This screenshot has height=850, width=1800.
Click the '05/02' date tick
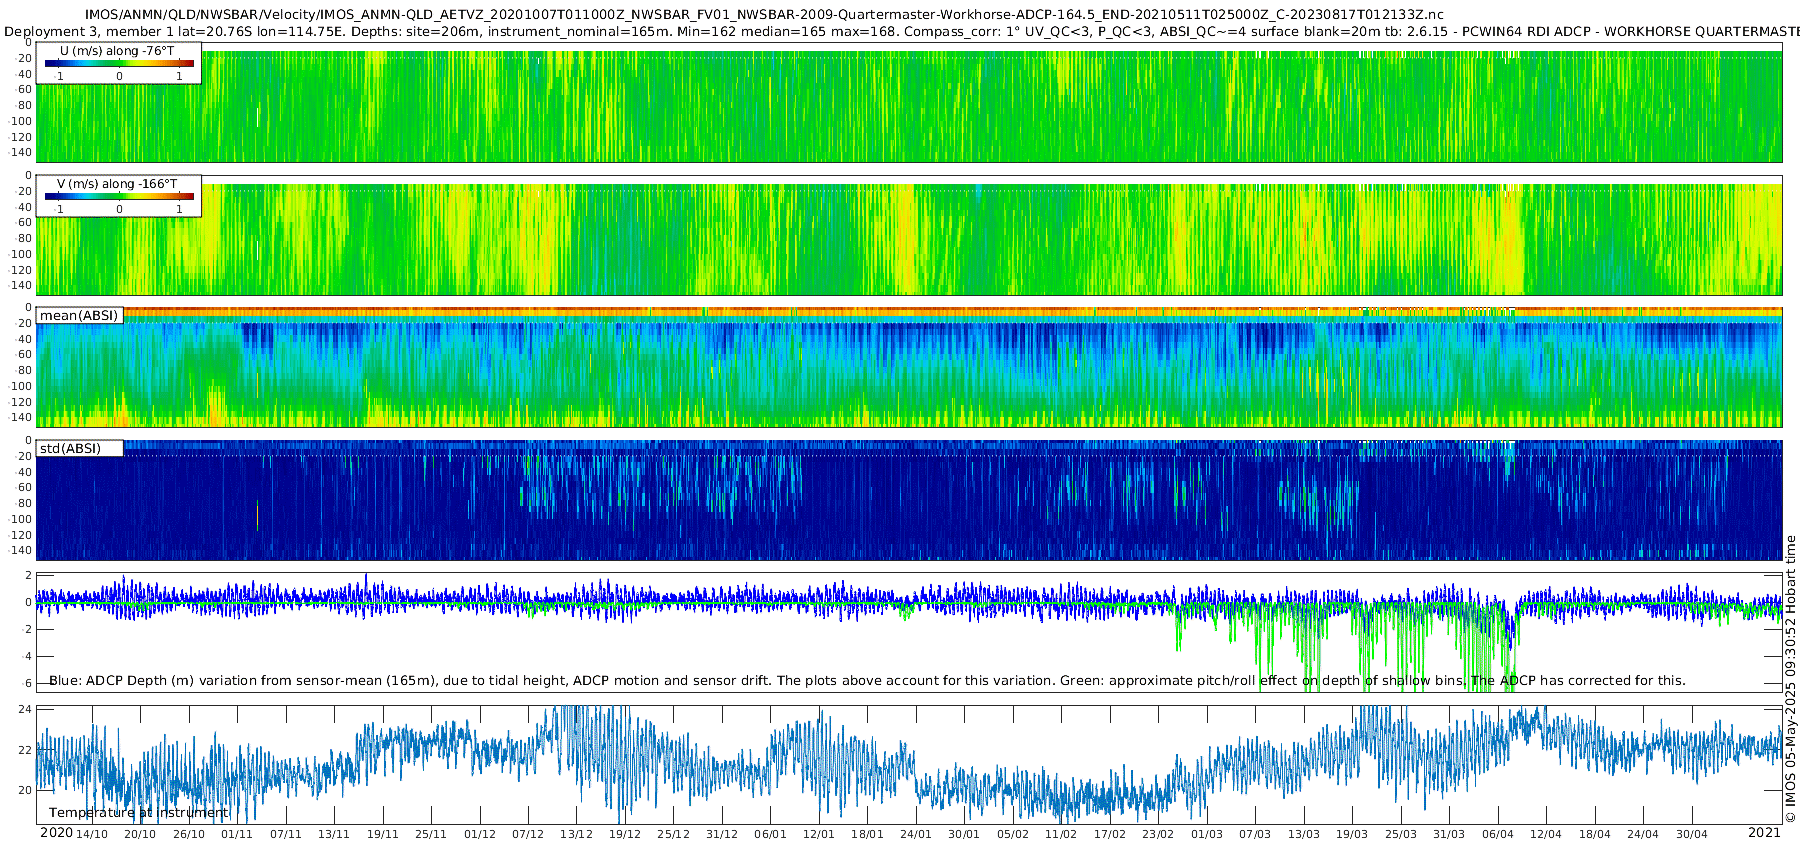(x=1013, y=834)
